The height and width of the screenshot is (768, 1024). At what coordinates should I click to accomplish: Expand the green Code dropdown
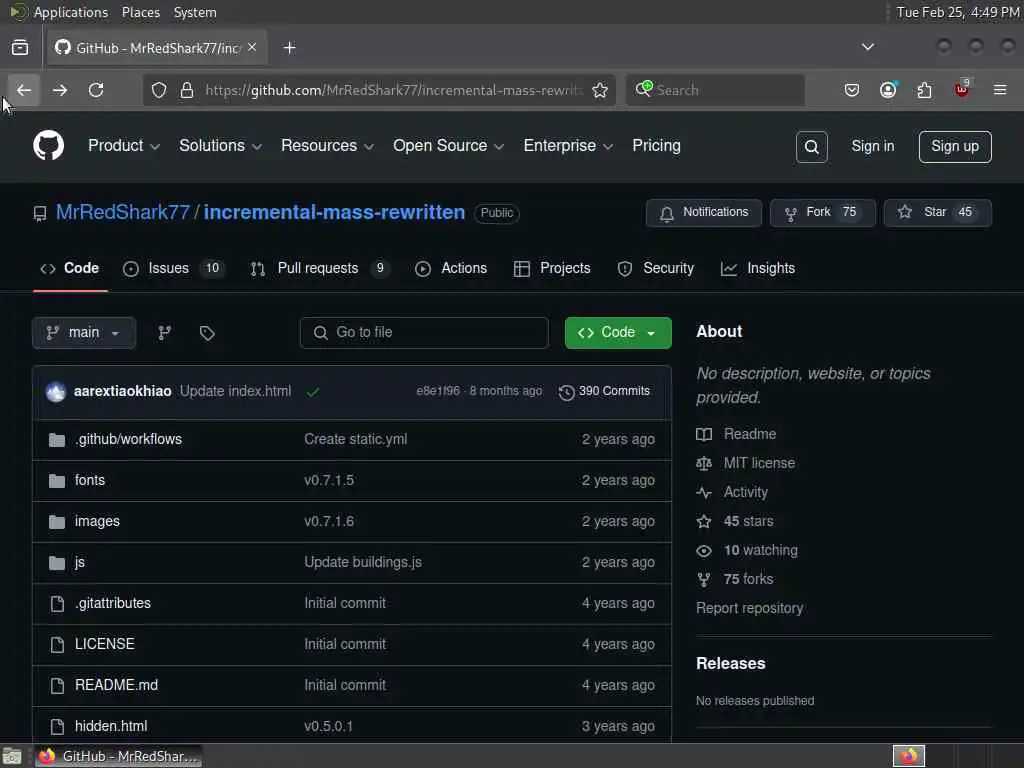point(618,333)
